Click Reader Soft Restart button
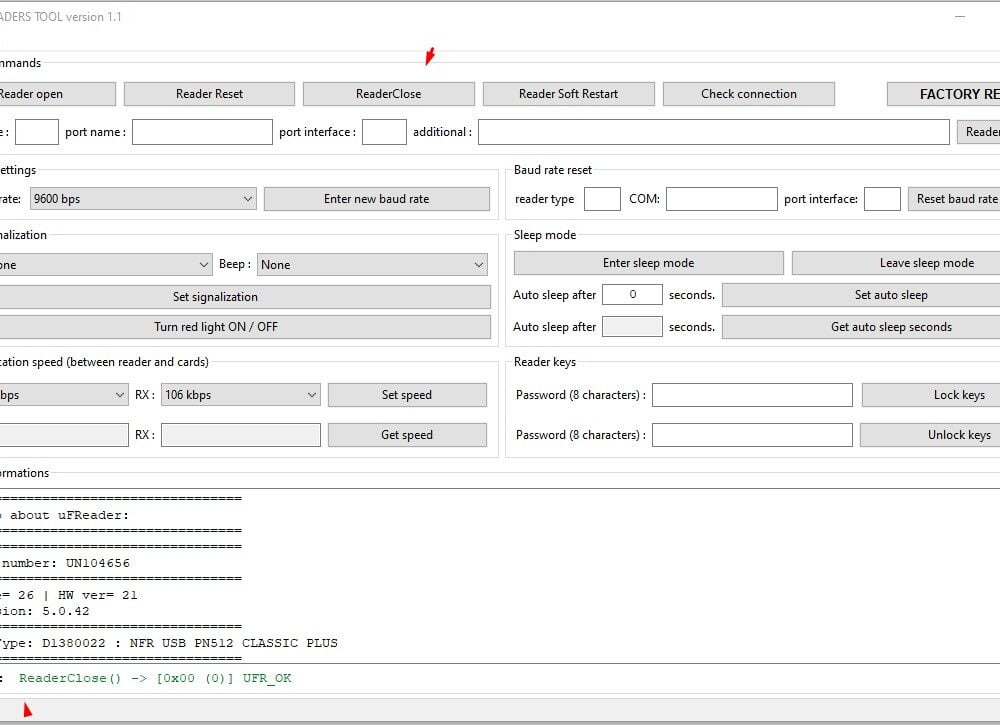The width and height of the screenshot is (1000, 725). click(568, 94)
